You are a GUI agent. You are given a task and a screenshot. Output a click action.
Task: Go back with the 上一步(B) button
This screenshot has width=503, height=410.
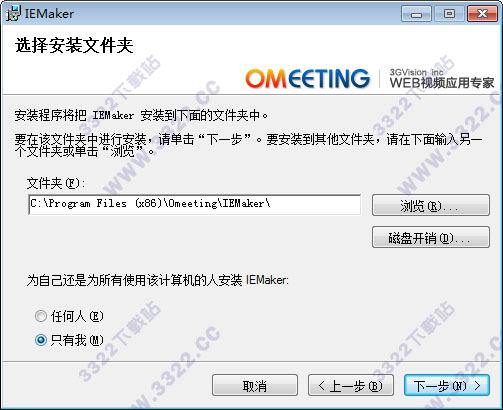351,385
